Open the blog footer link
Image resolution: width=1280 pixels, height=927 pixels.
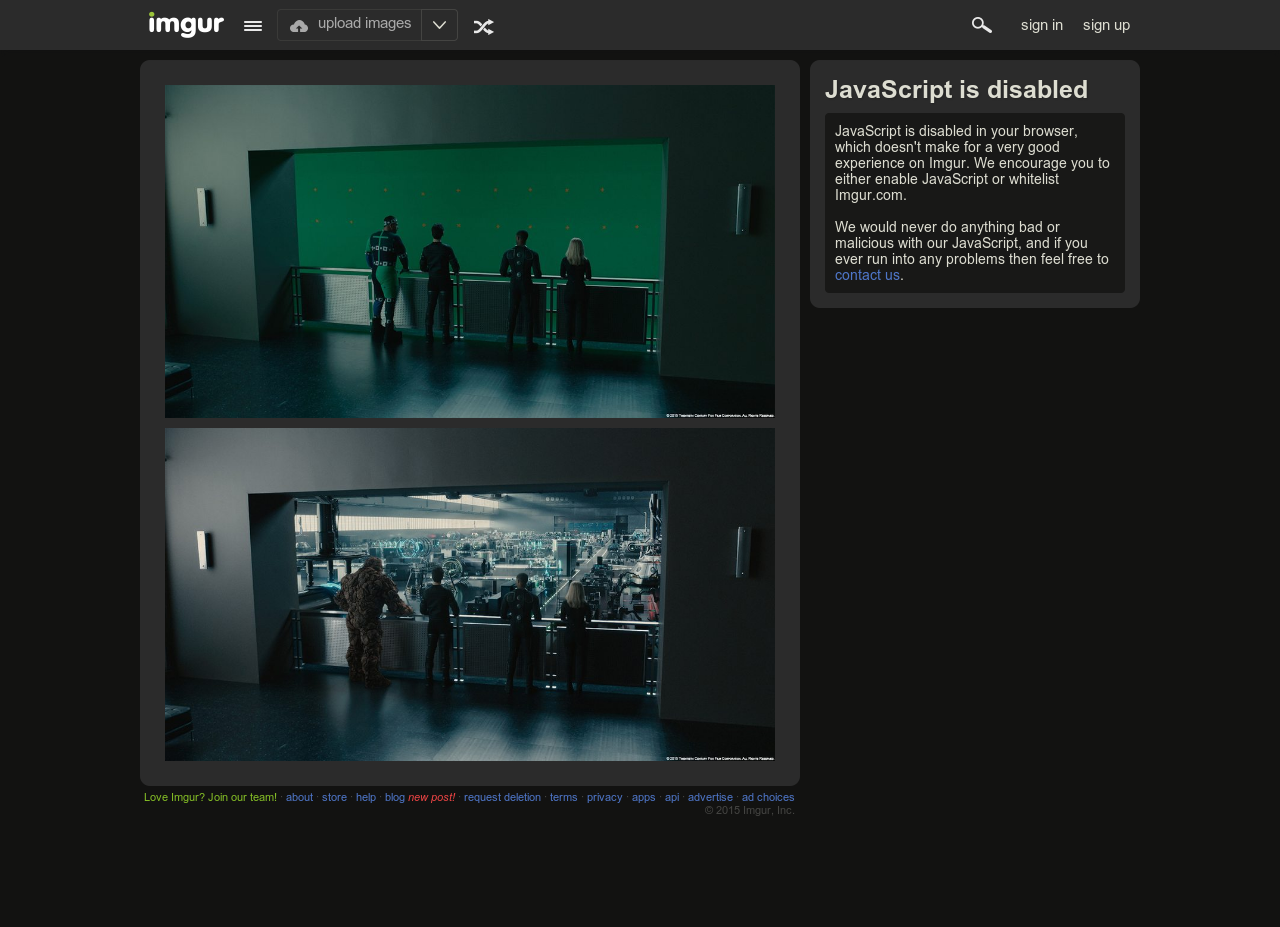pyautogui.click(x=395, y=797)
